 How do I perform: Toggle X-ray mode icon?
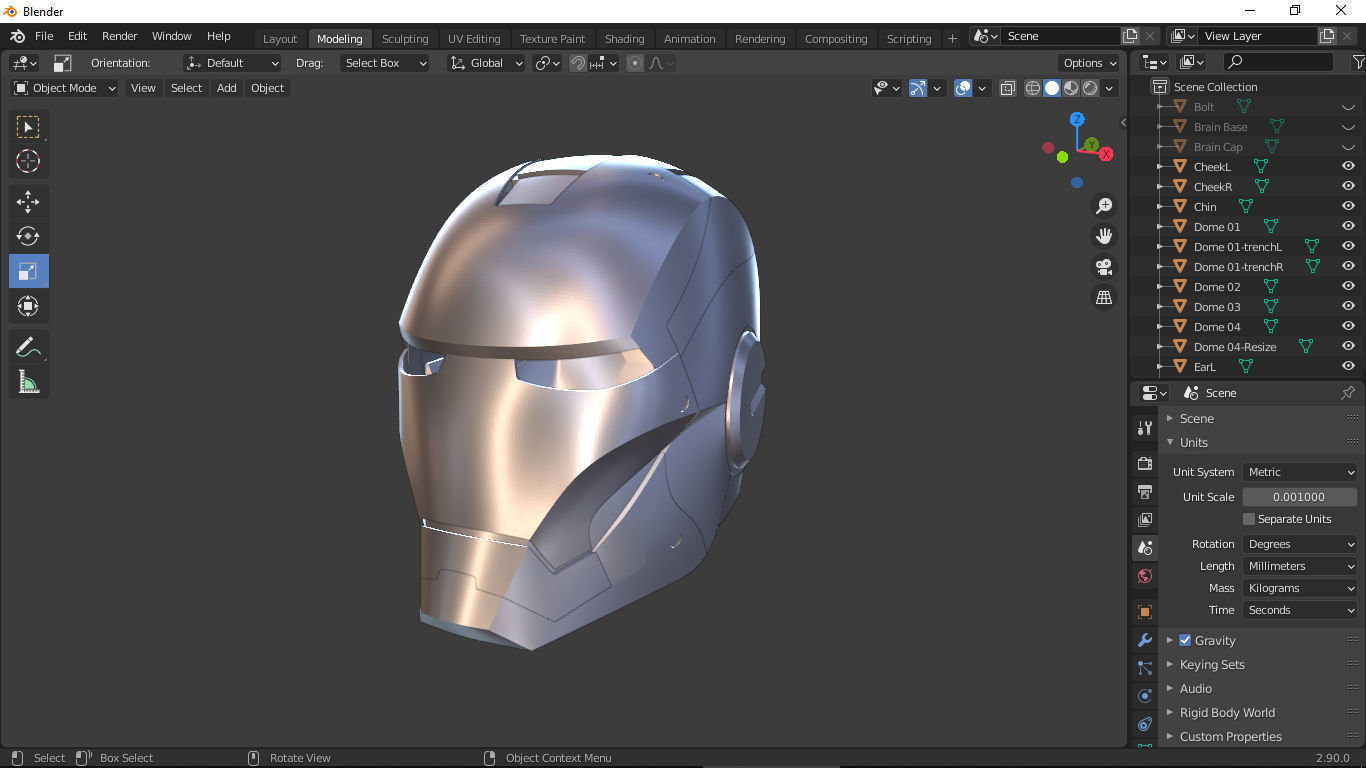[x=1007, y=88]
